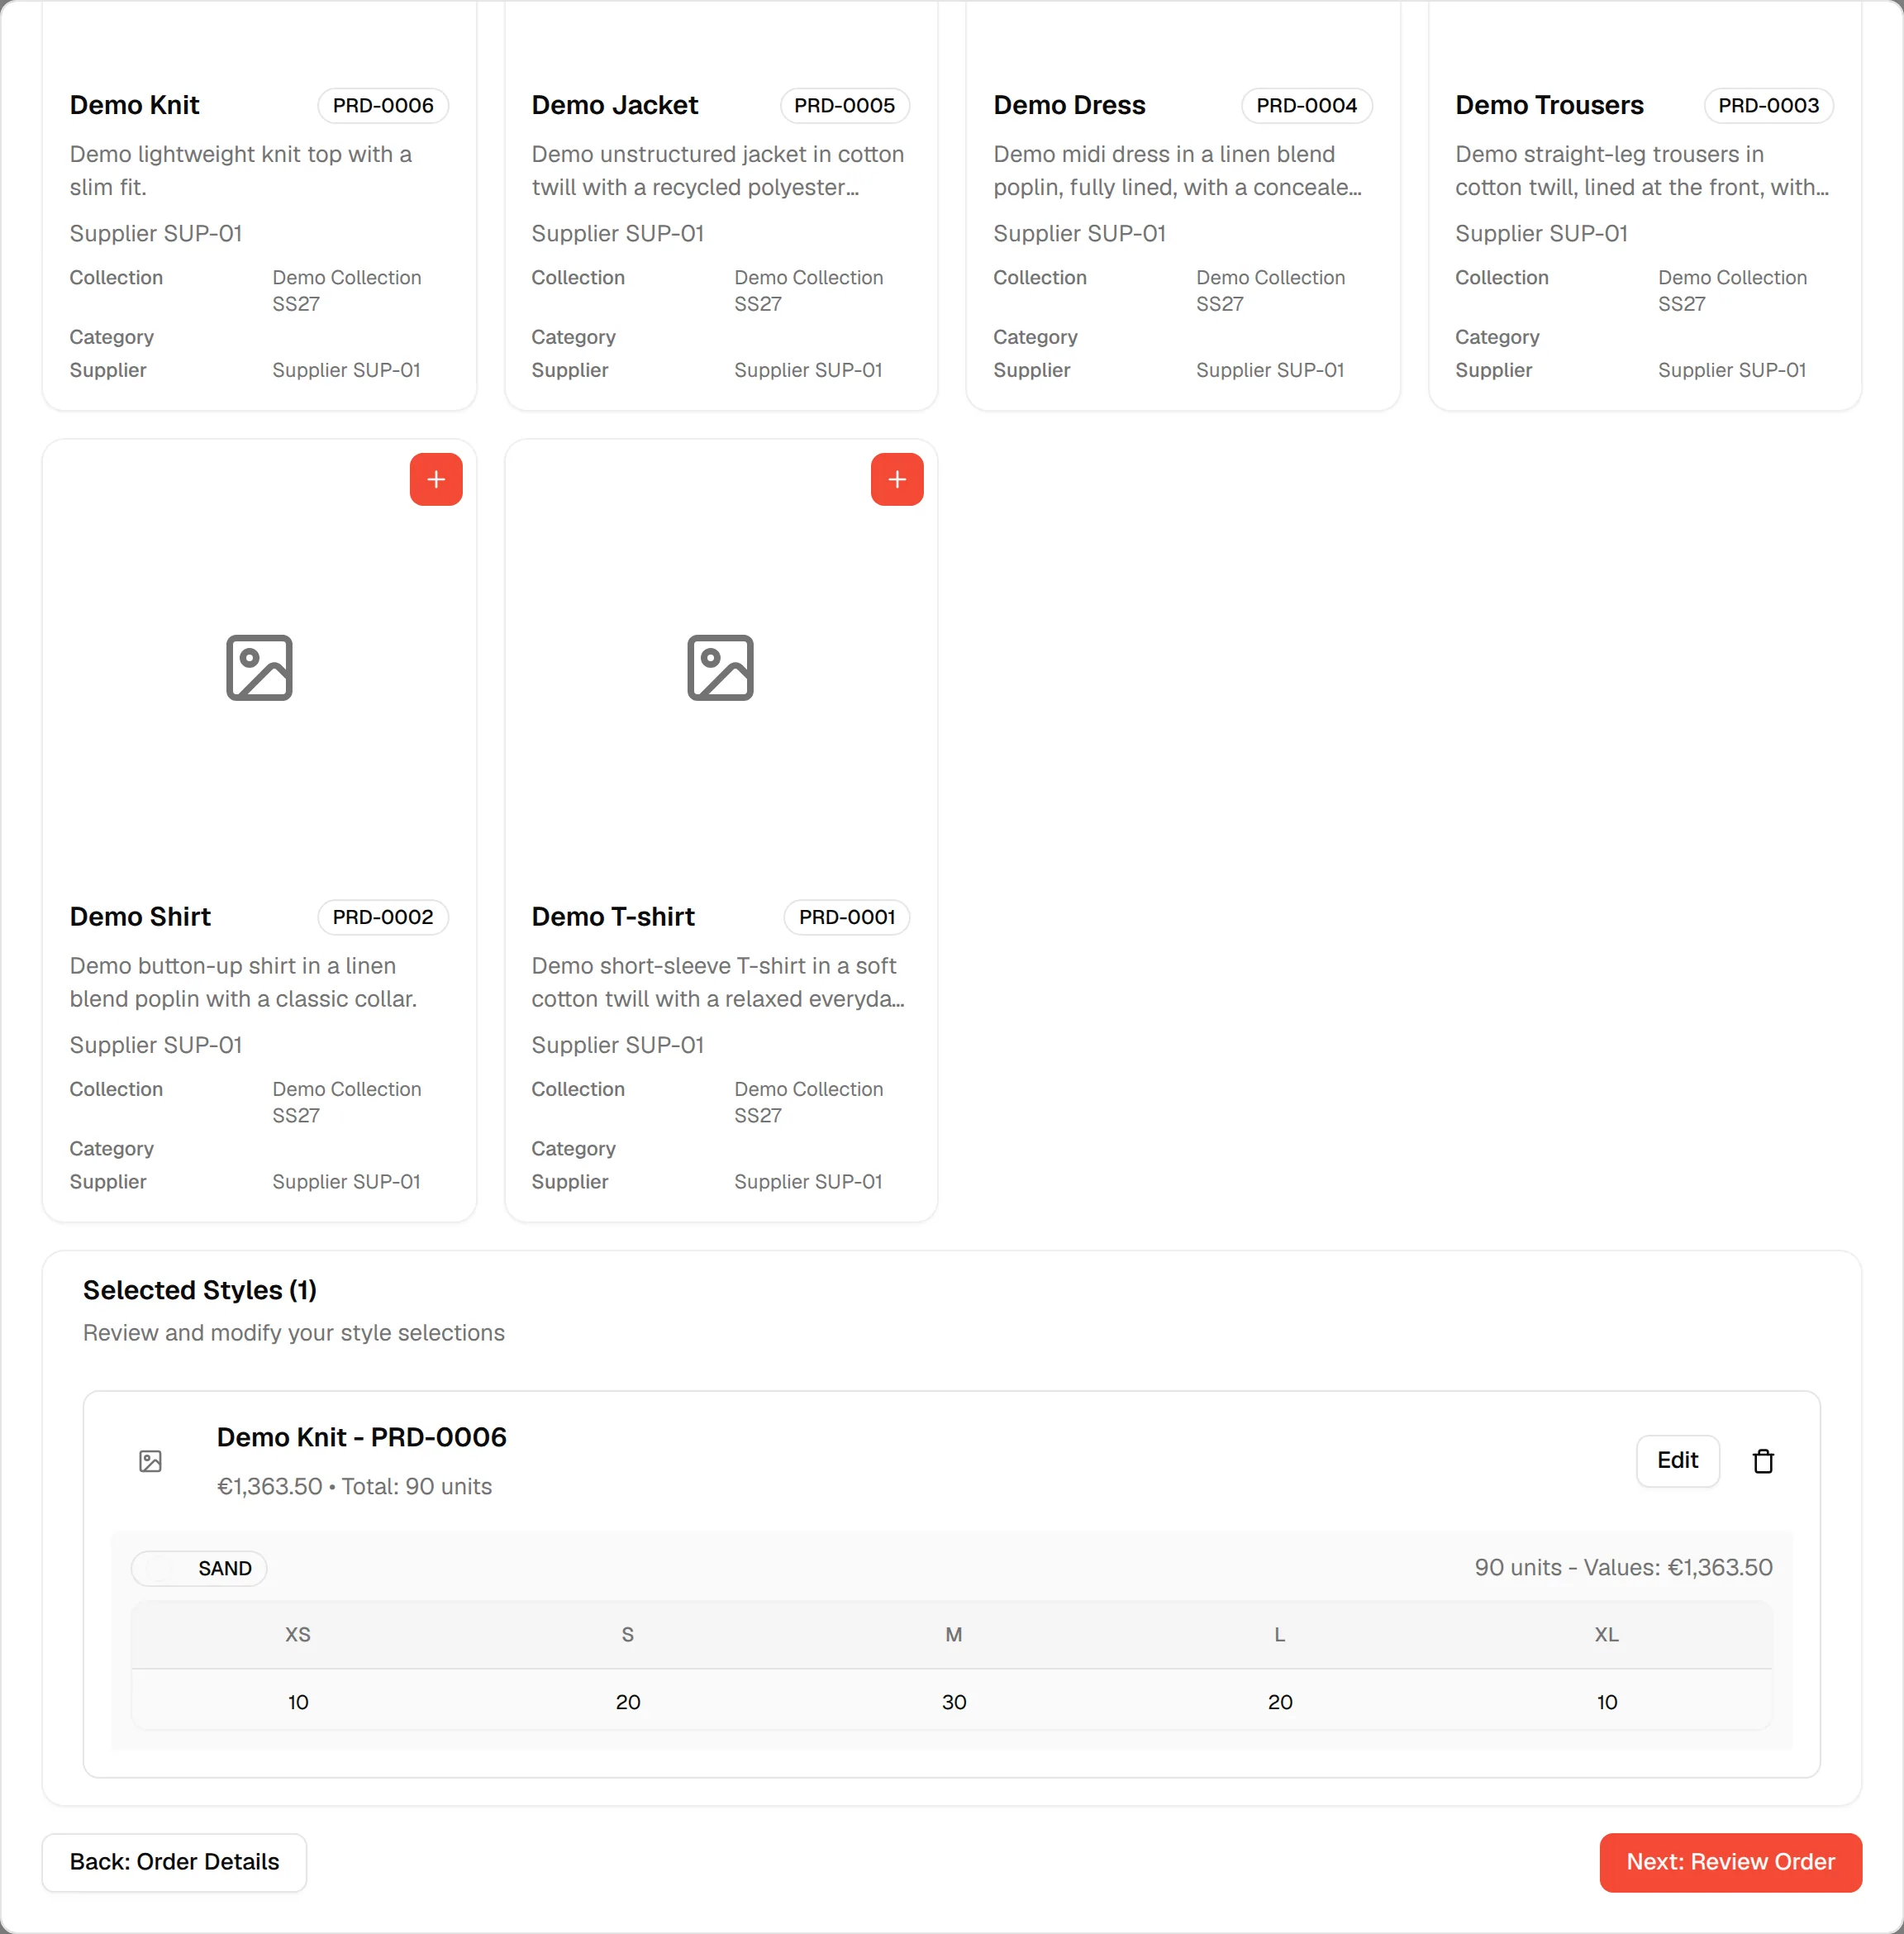
Task: Select the Demo Dress card title
Action: [1069, 105]
